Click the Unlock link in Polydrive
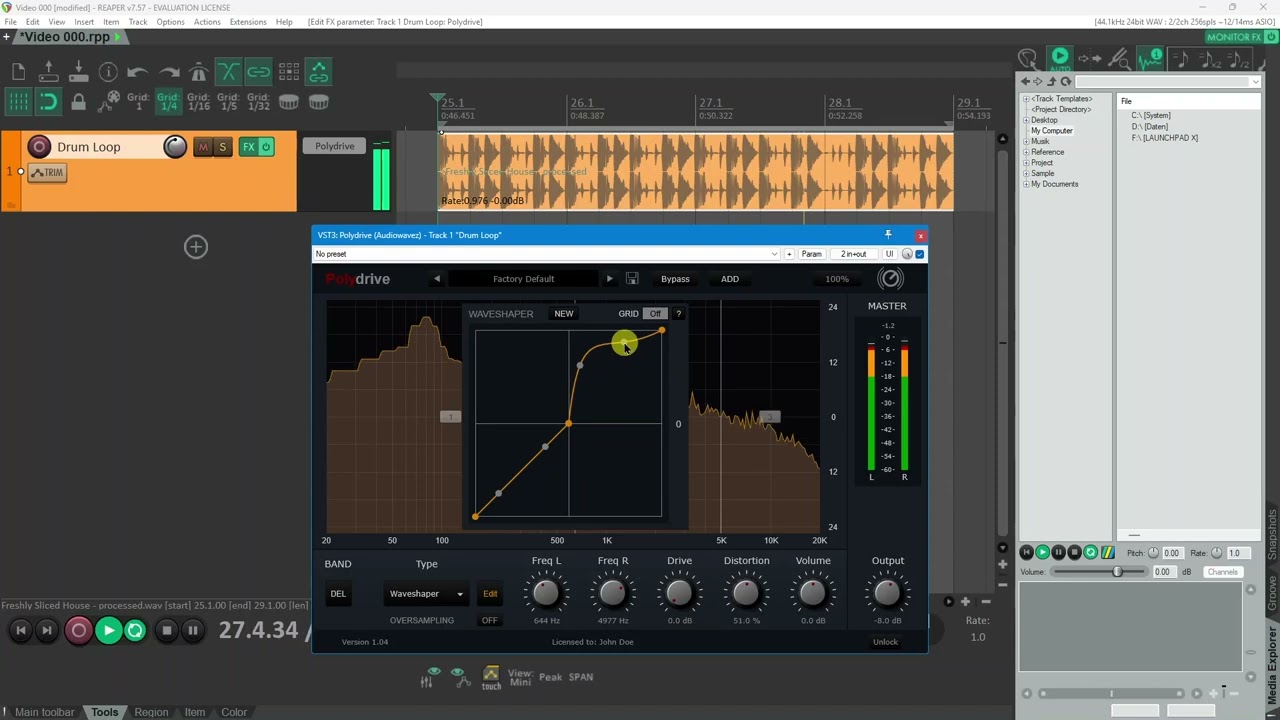 [885, 642]
